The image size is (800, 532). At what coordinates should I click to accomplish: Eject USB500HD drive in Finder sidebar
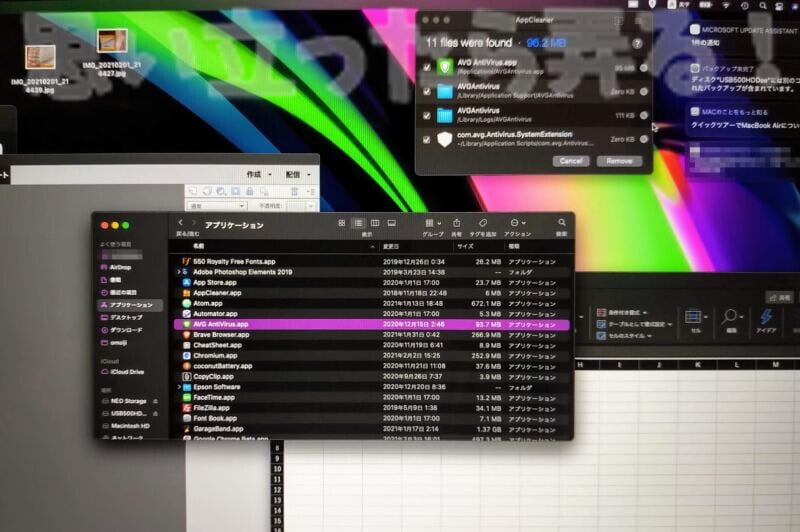[155, 413]
